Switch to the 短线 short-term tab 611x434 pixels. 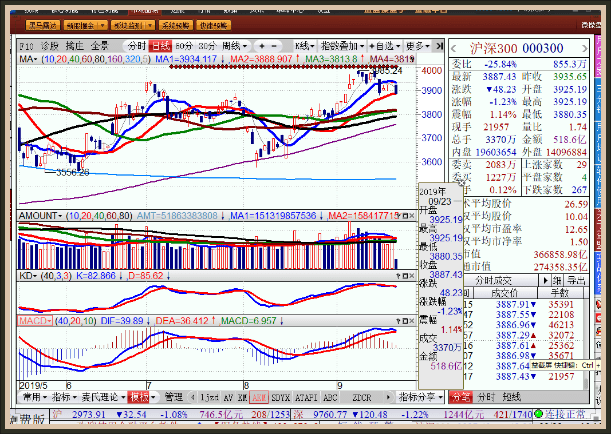[512, 397]
